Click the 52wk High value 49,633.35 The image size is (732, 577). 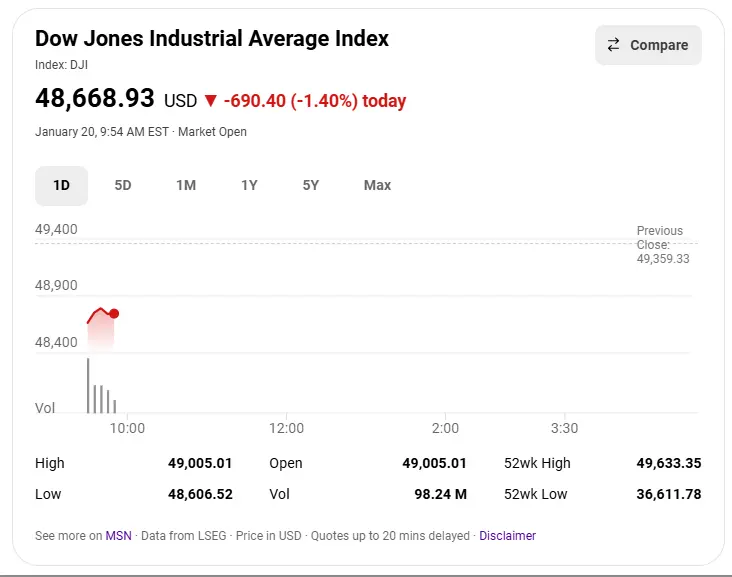pyautogui.click(x=668, y=463)
